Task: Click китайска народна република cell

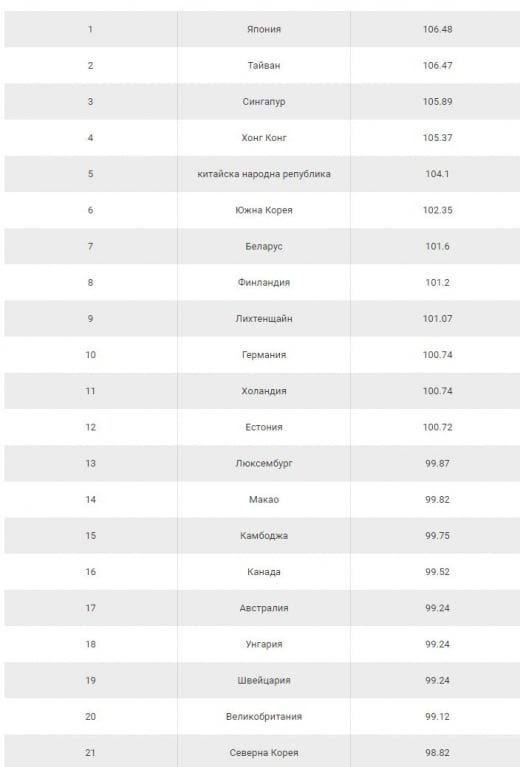Action: point(264,174)
